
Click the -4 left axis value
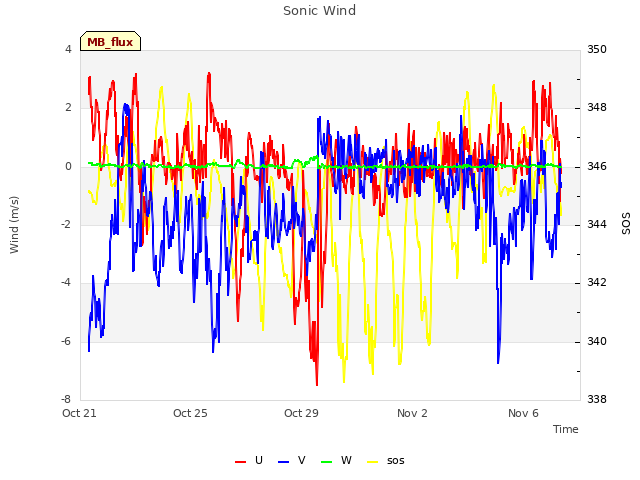(66, 282)
